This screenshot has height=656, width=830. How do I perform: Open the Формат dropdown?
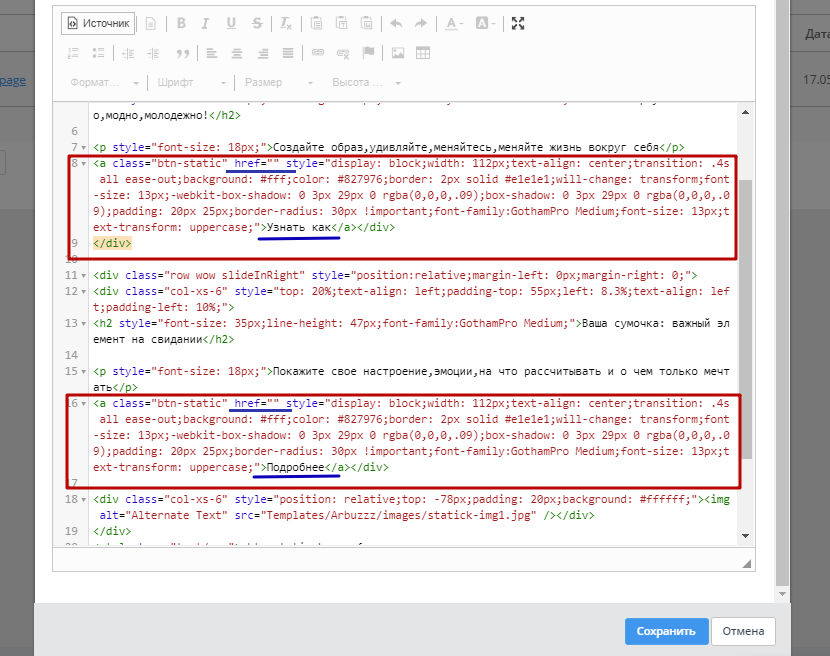[105, 82]
